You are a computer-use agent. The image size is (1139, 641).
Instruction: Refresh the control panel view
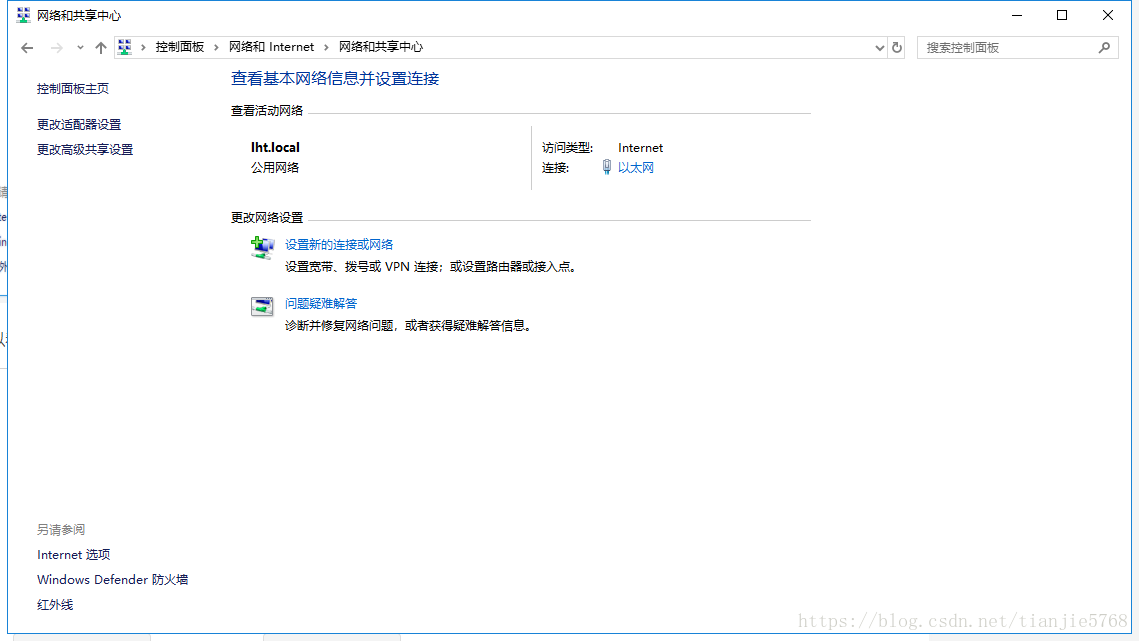pos(897,48)
